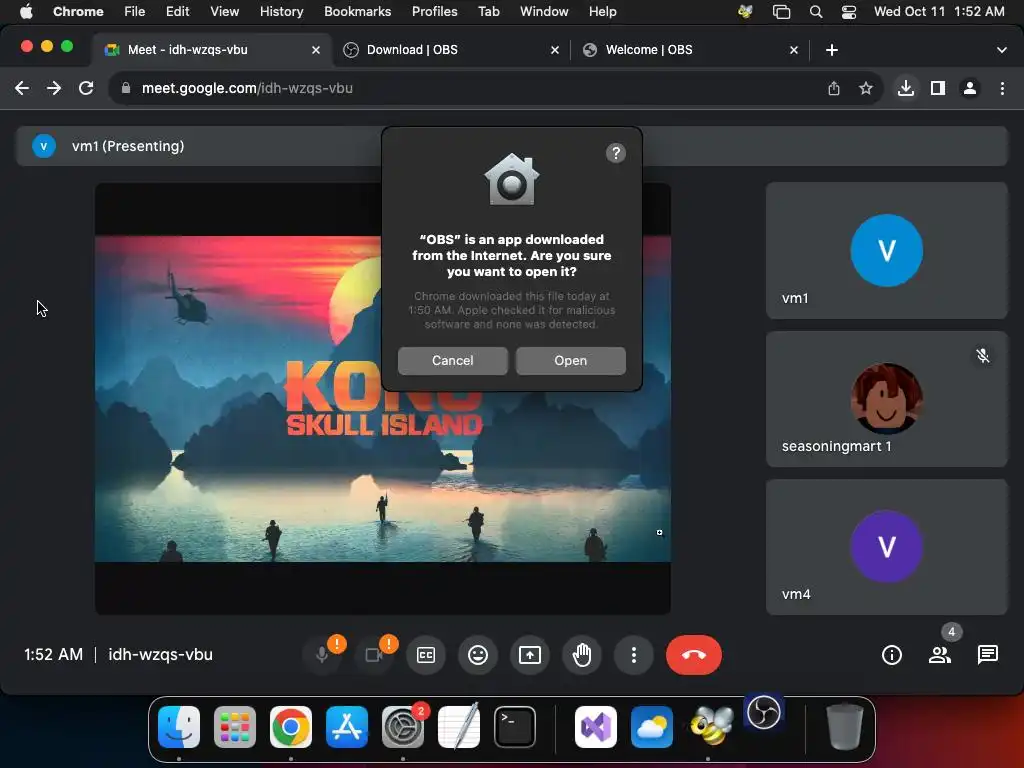
Task: Open the Chrome profile icon
Action: (970, 88)
